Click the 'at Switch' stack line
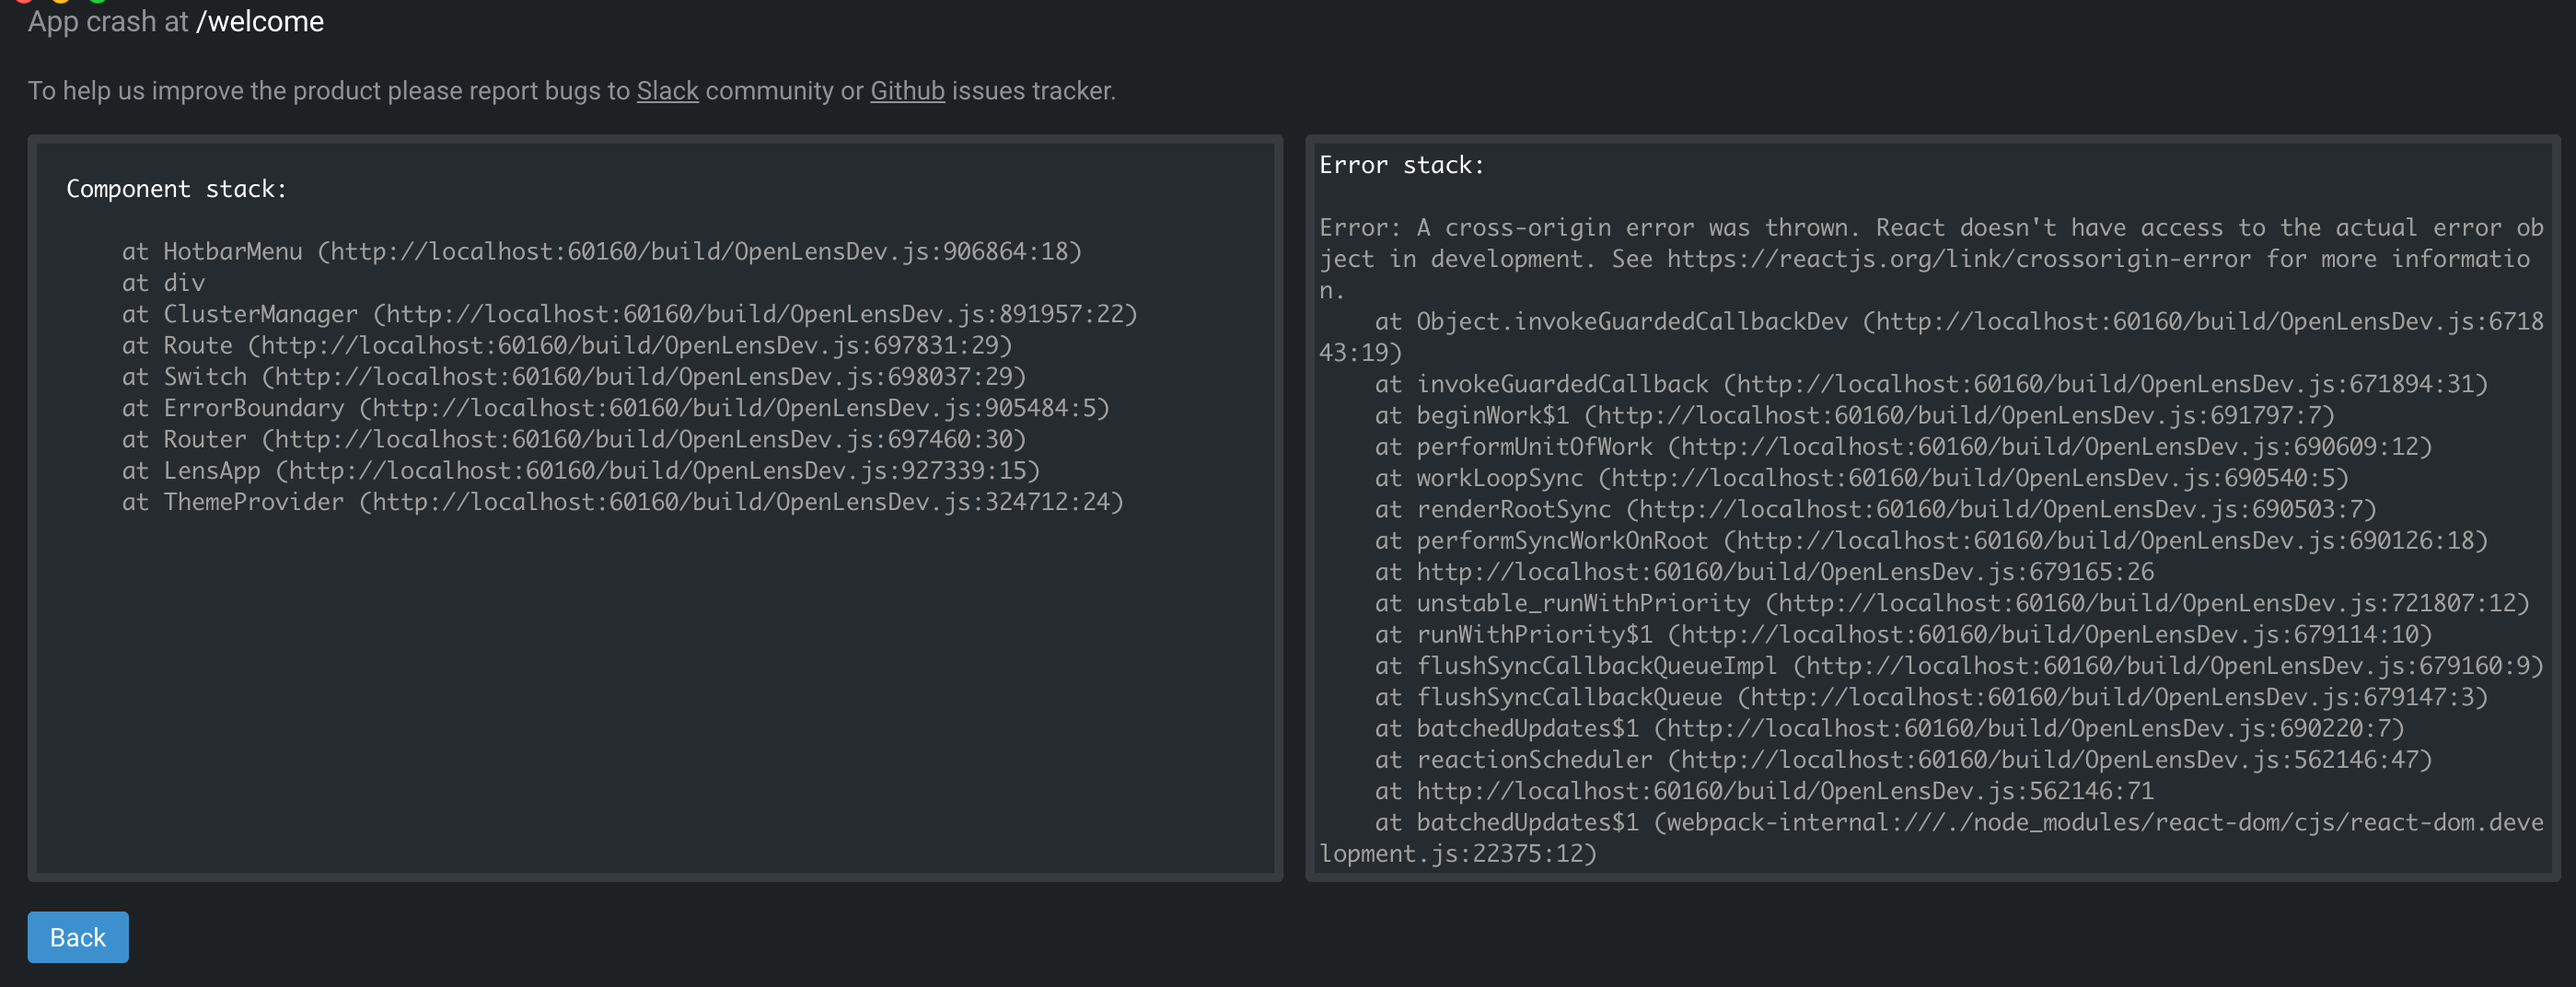The height and width of the screenshot is (987, 2576). pos(574,376)
